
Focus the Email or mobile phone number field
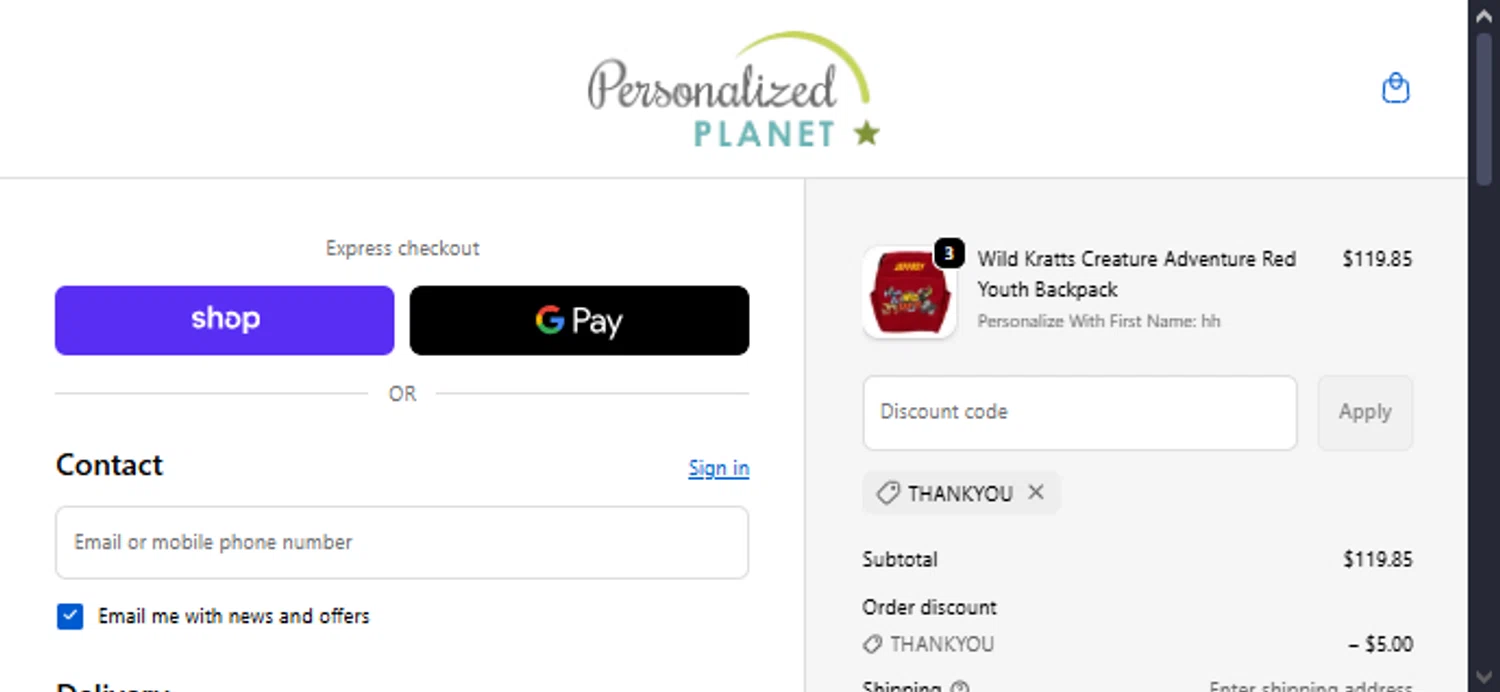click(401, 542)
